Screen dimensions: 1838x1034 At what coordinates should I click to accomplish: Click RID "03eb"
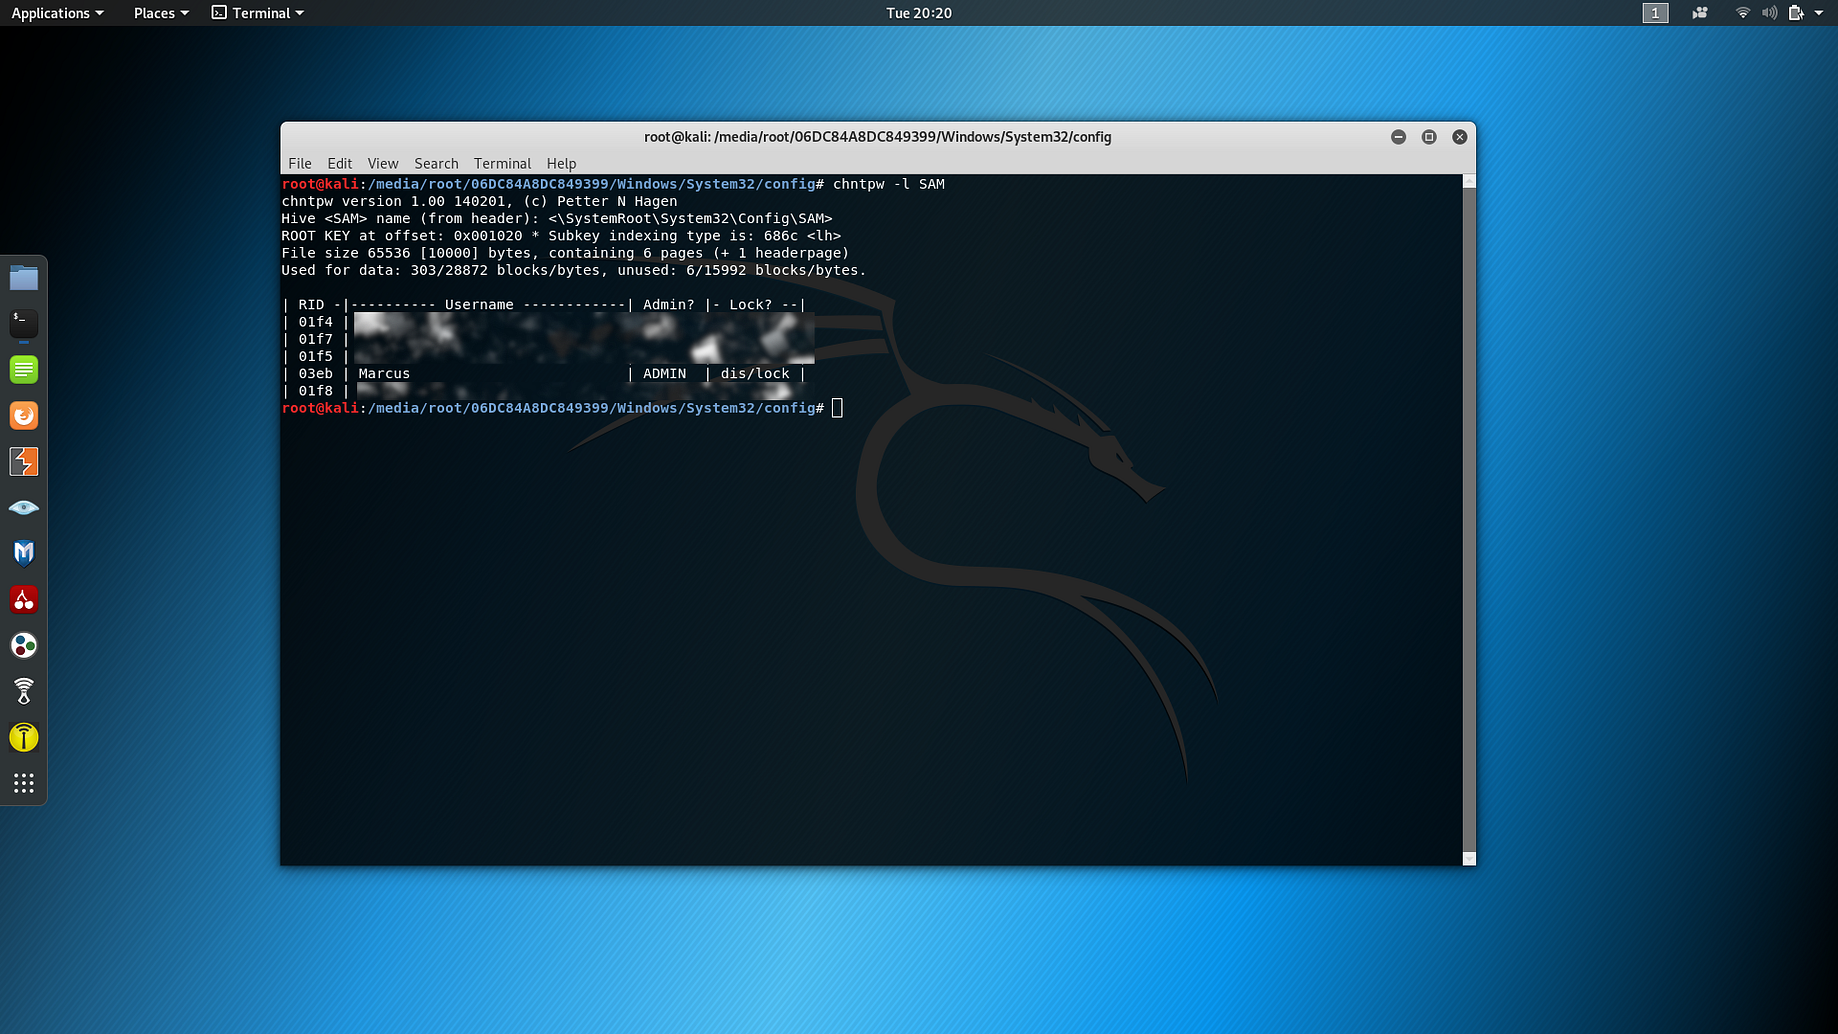pyautogui.click(x=315, y=374)
